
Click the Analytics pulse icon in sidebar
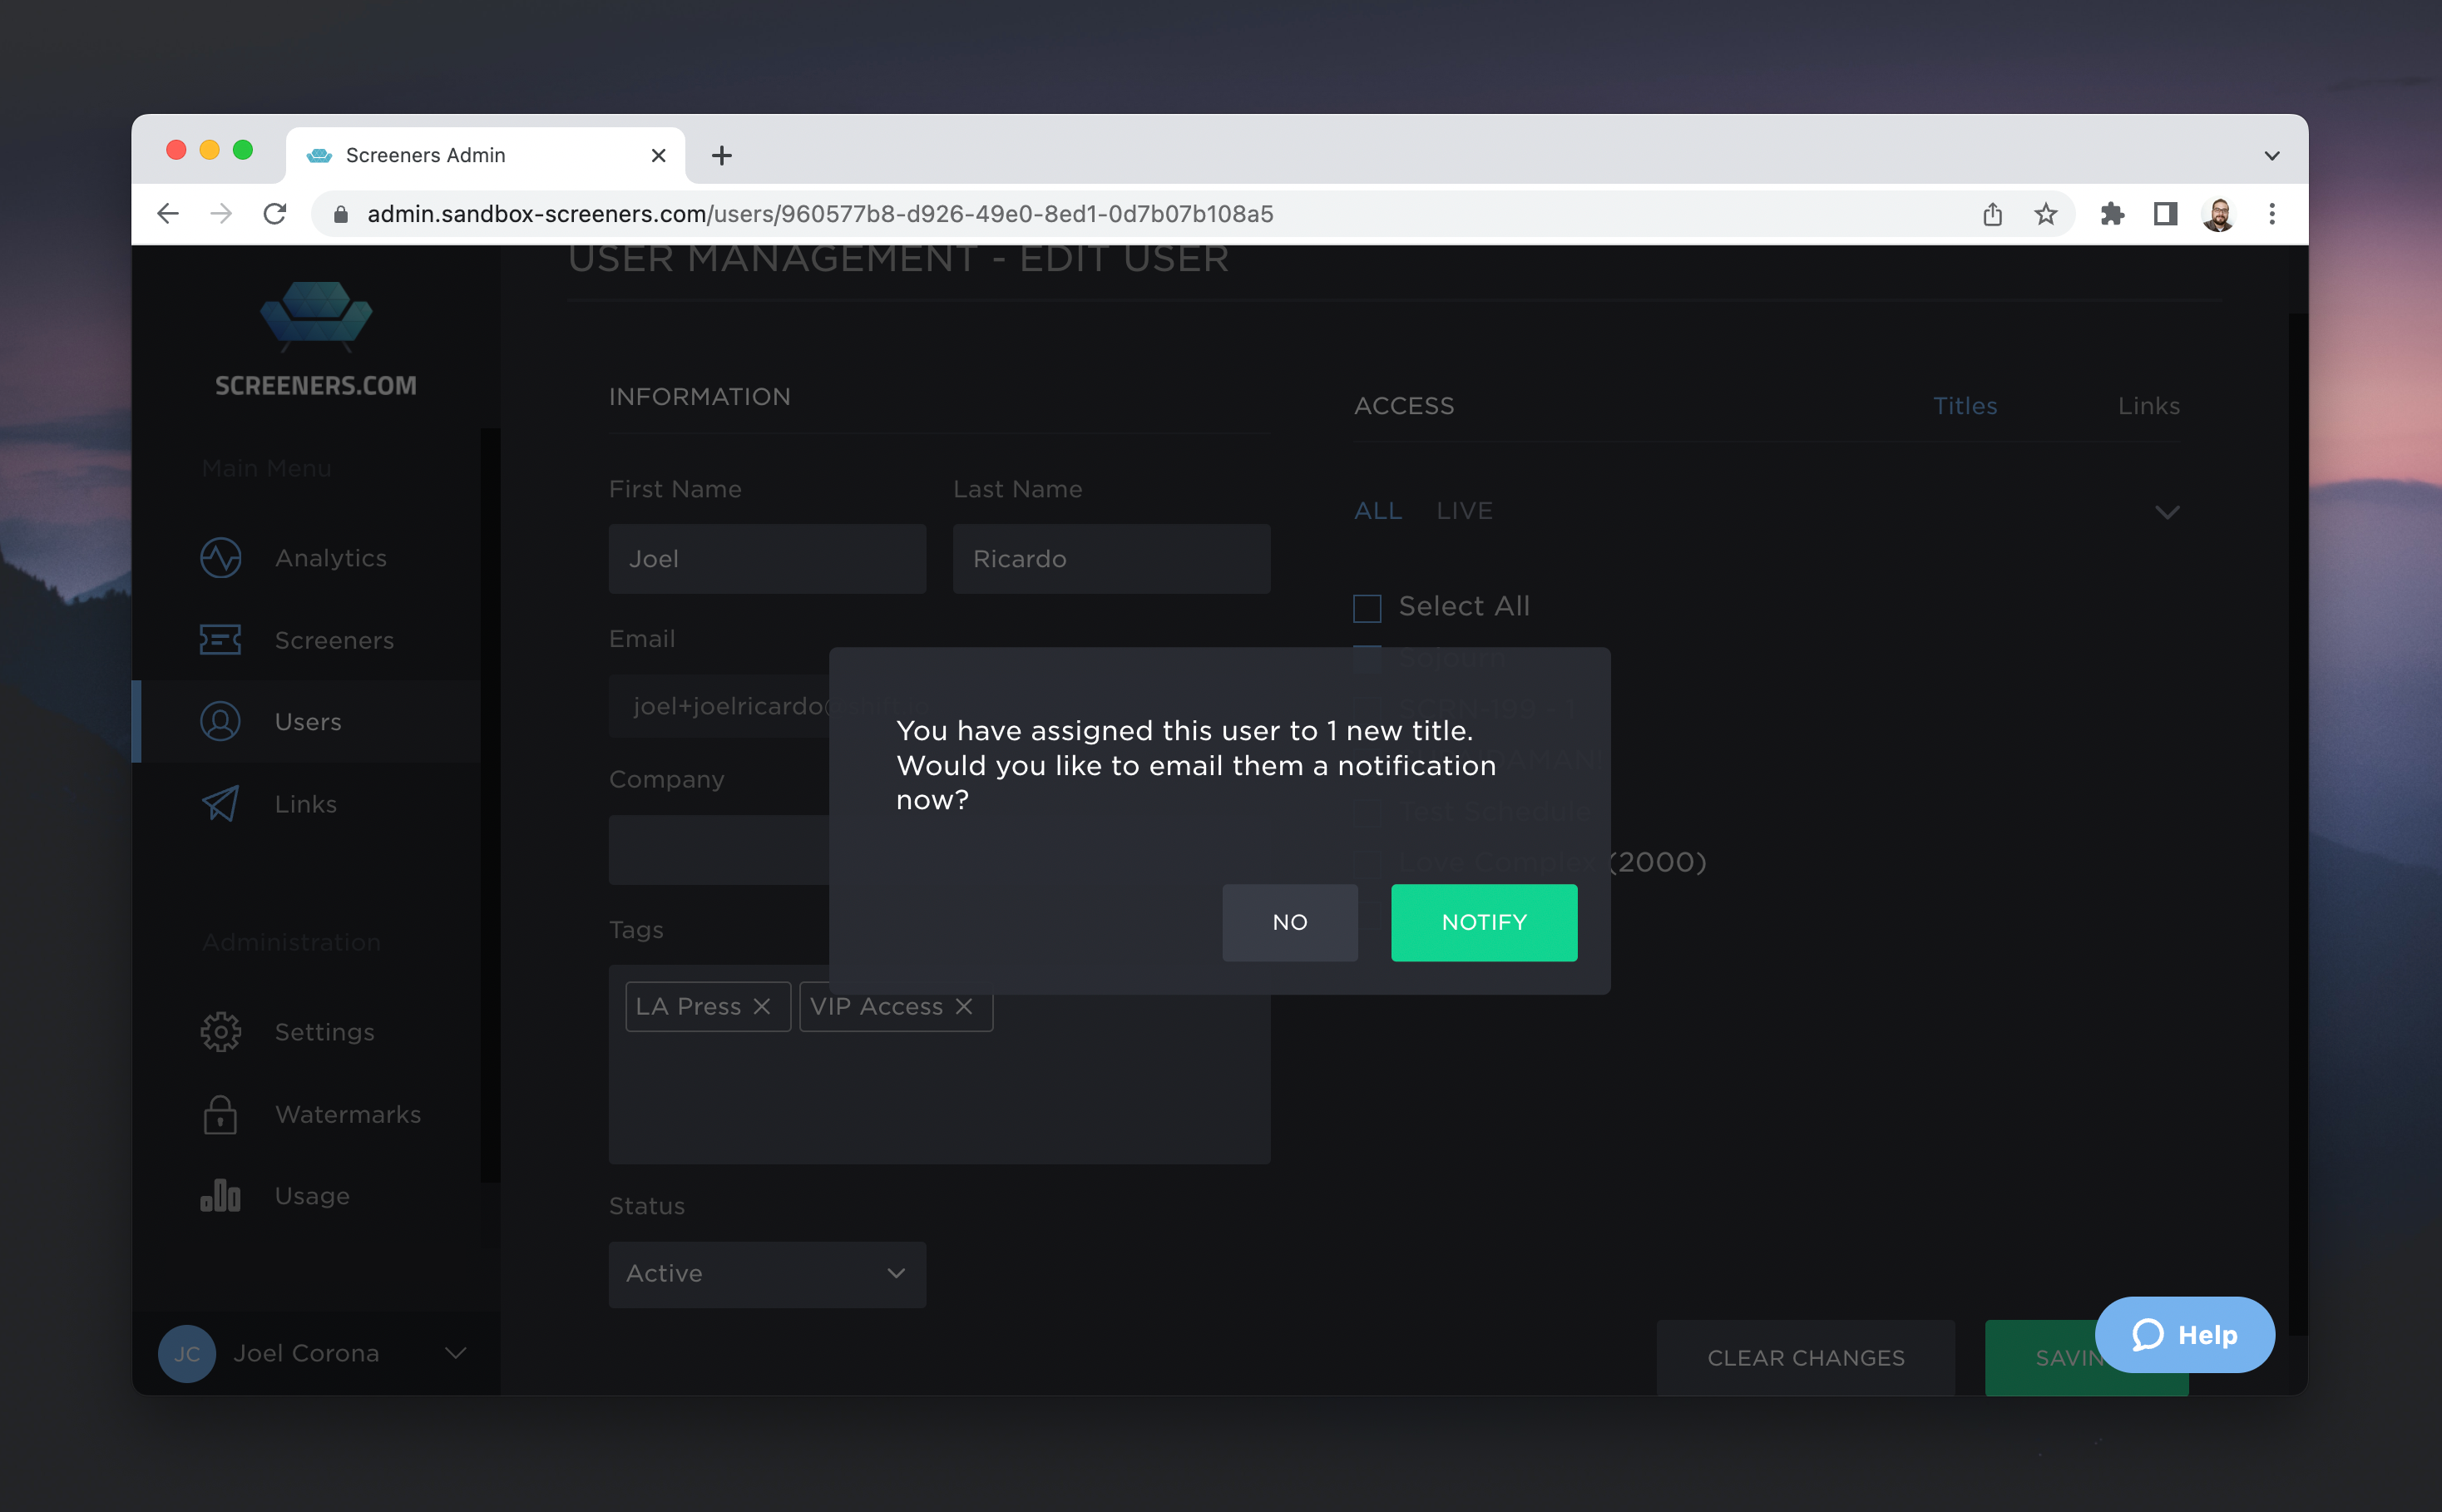click(x=220, y=558)
